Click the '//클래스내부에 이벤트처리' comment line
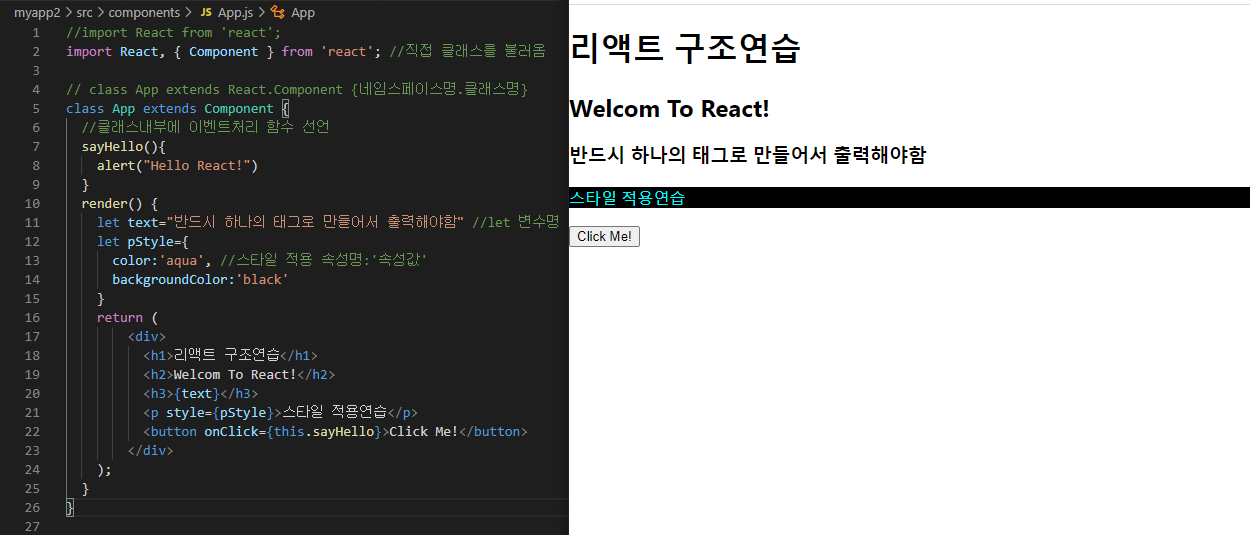1250x535 pixels. tap(205, 127)
